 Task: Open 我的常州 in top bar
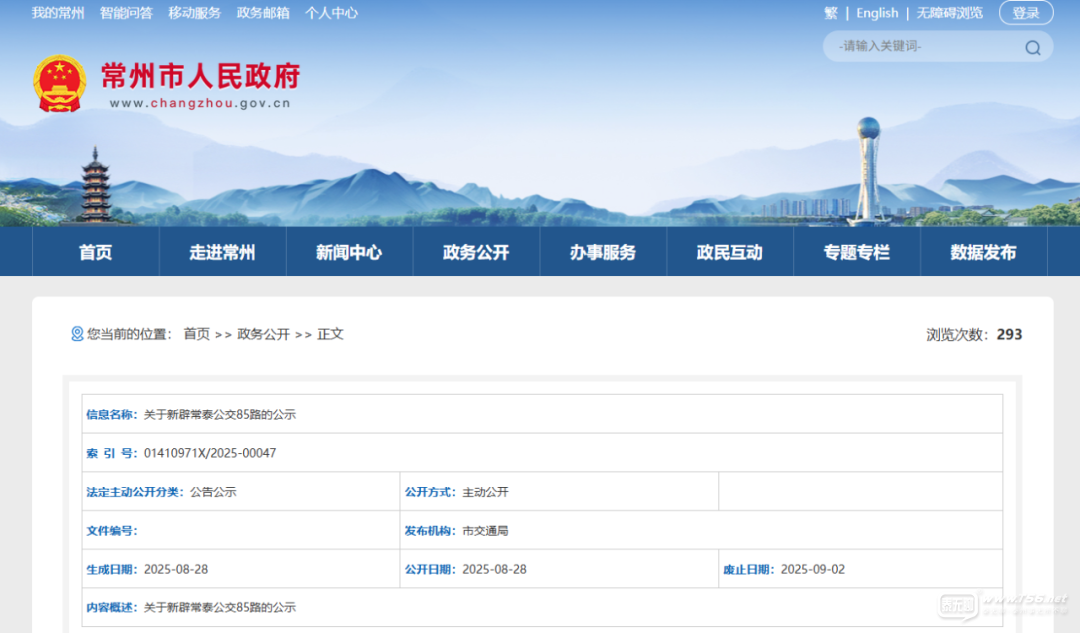(x=58, y=13)
